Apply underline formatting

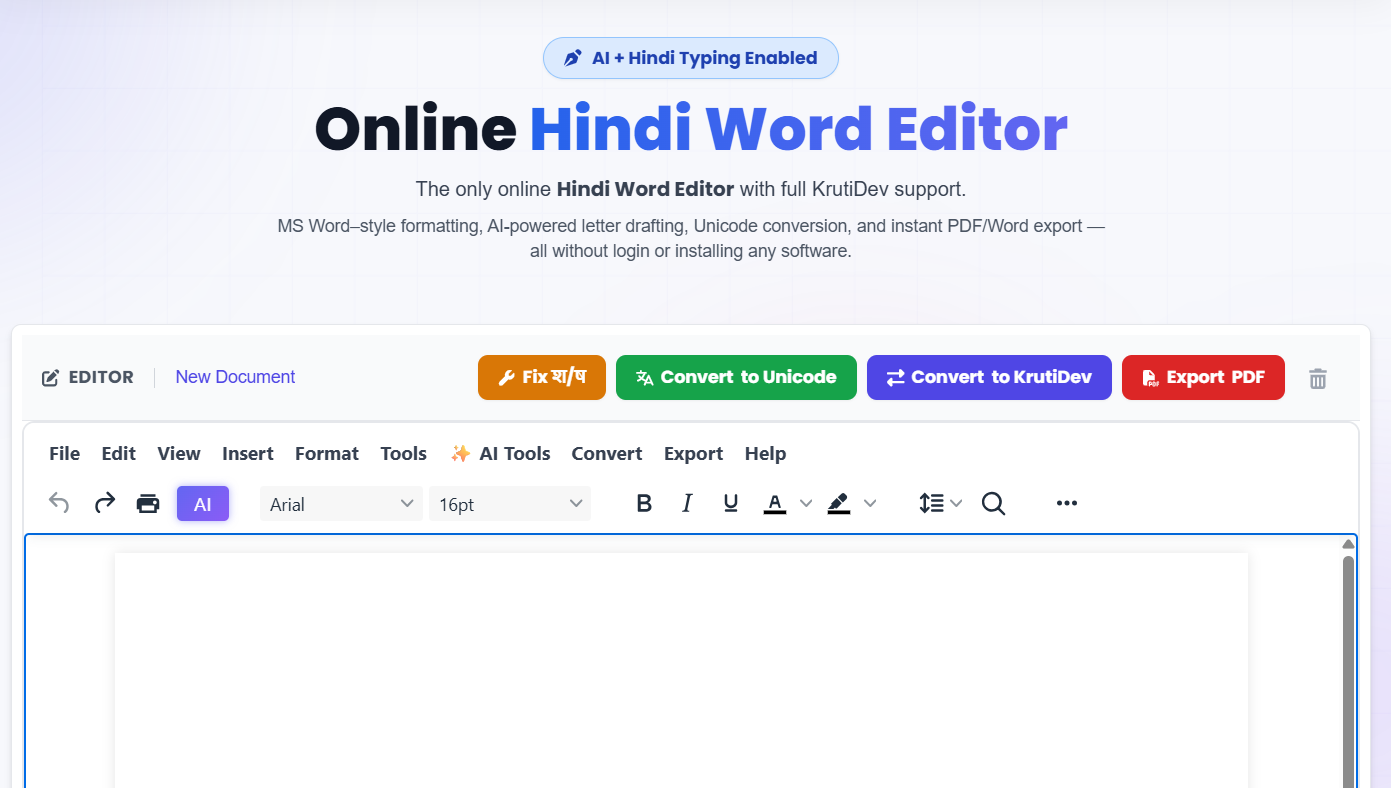coord(731,503)
